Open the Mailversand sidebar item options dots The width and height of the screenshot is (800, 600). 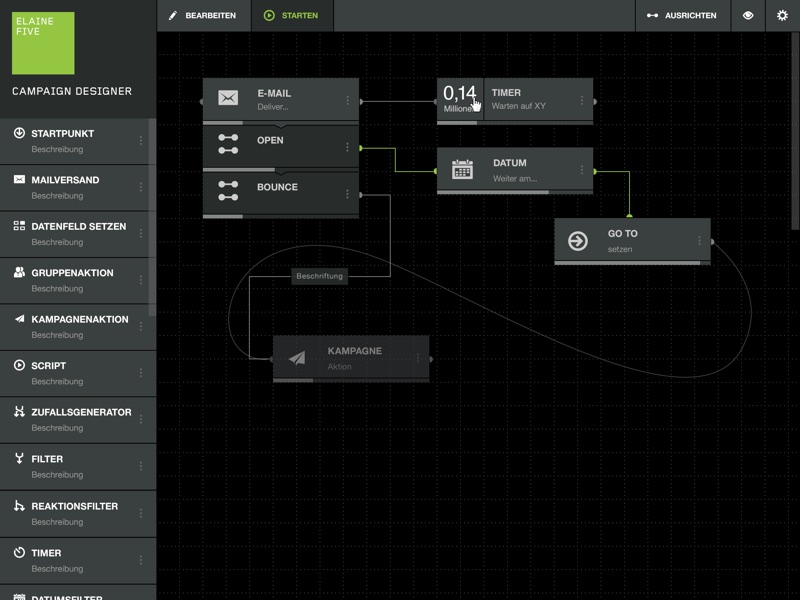coord(141,187)
